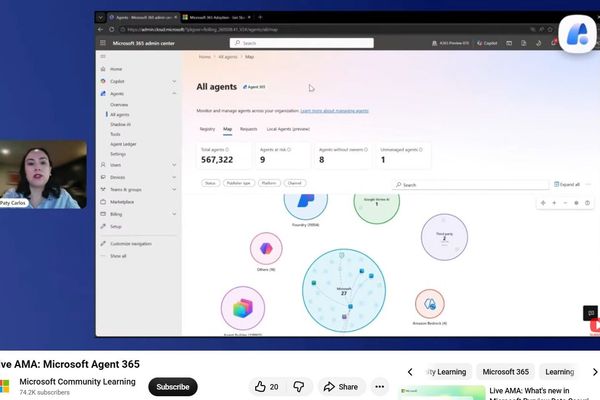This screenshot has height=400, width=600.
Task: Click the info icon next to Agents at risk
Action: [289, 150]
